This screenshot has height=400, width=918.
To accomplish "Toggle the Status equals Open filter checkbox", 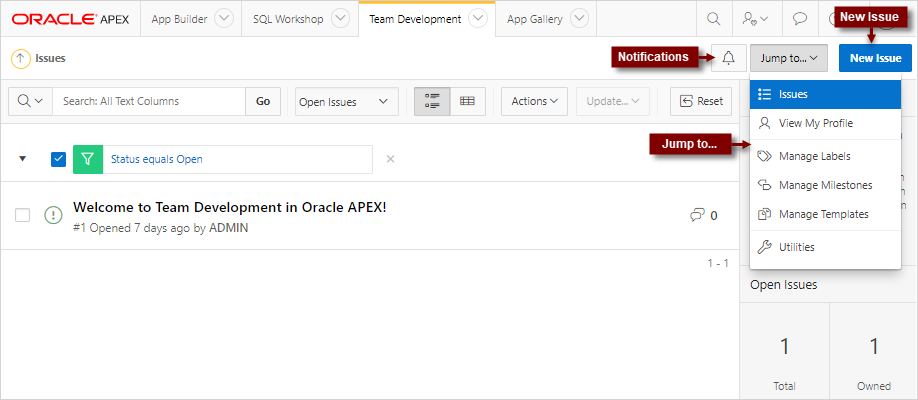I will tap(58, 159).
